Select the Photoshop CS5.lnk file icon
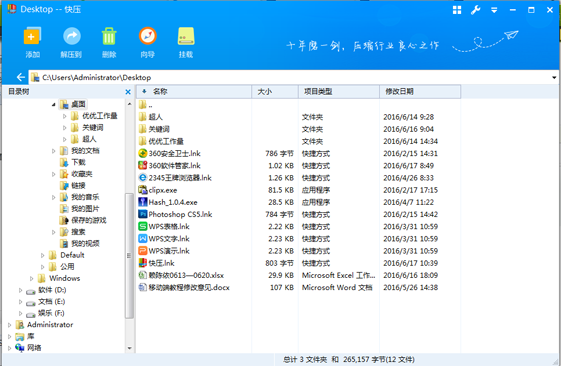This screenshot has height=366, width=561. (143, 214)
